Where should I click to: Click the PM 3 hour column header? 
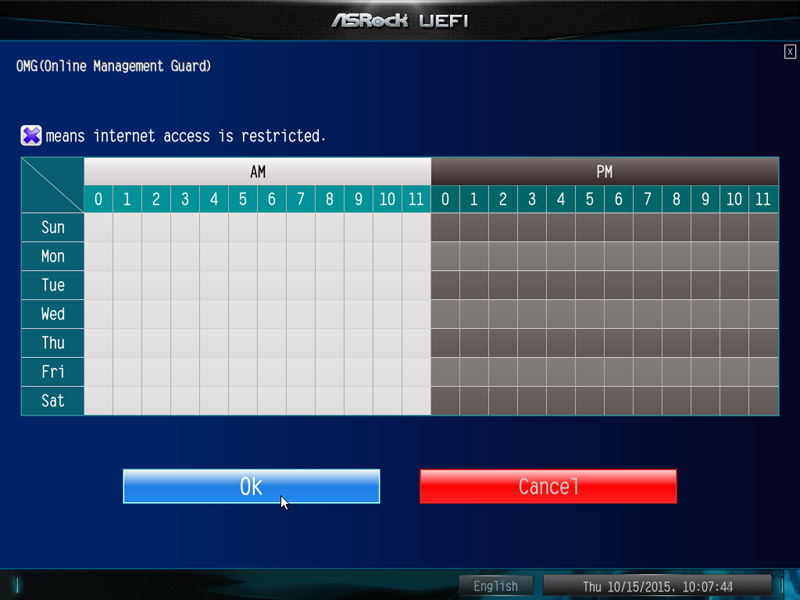532,199
